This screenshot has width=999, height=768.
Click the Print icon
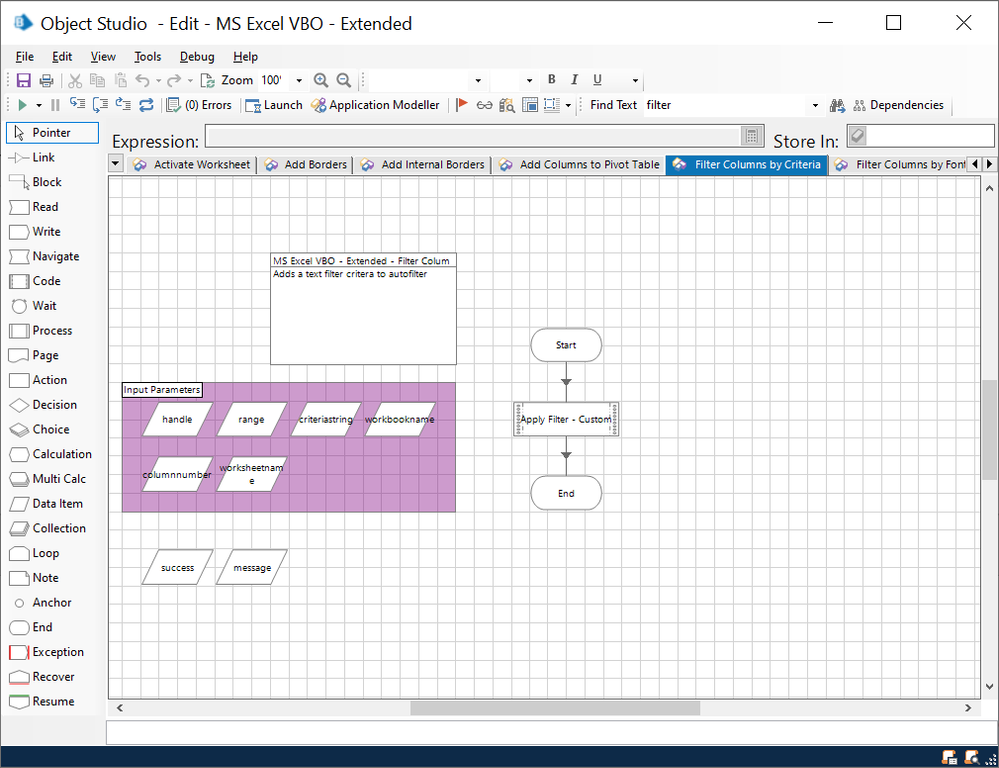click(47, 80)
